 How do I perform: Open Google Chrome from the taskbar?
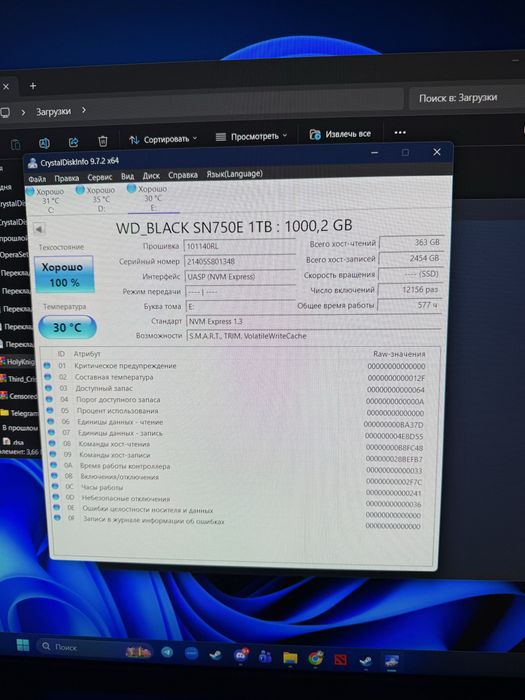[x=316, y=658]
